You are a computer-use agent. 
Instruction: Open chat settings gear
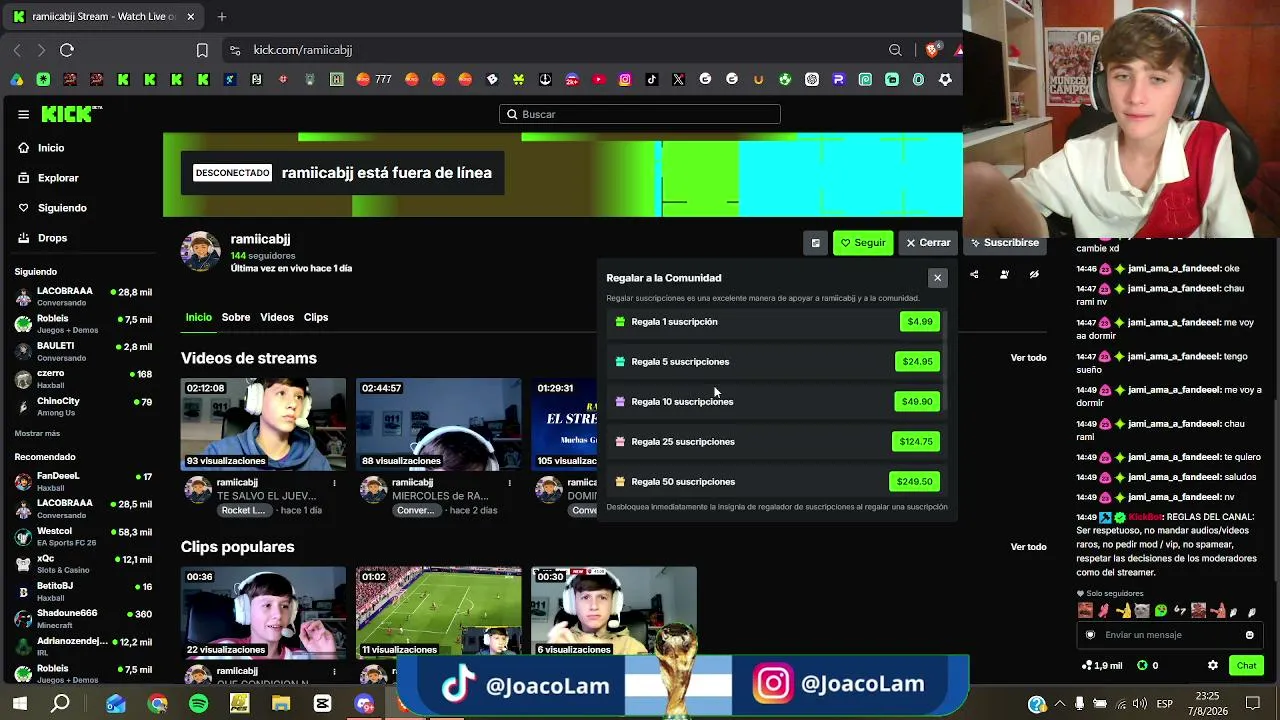[1213, 665]
